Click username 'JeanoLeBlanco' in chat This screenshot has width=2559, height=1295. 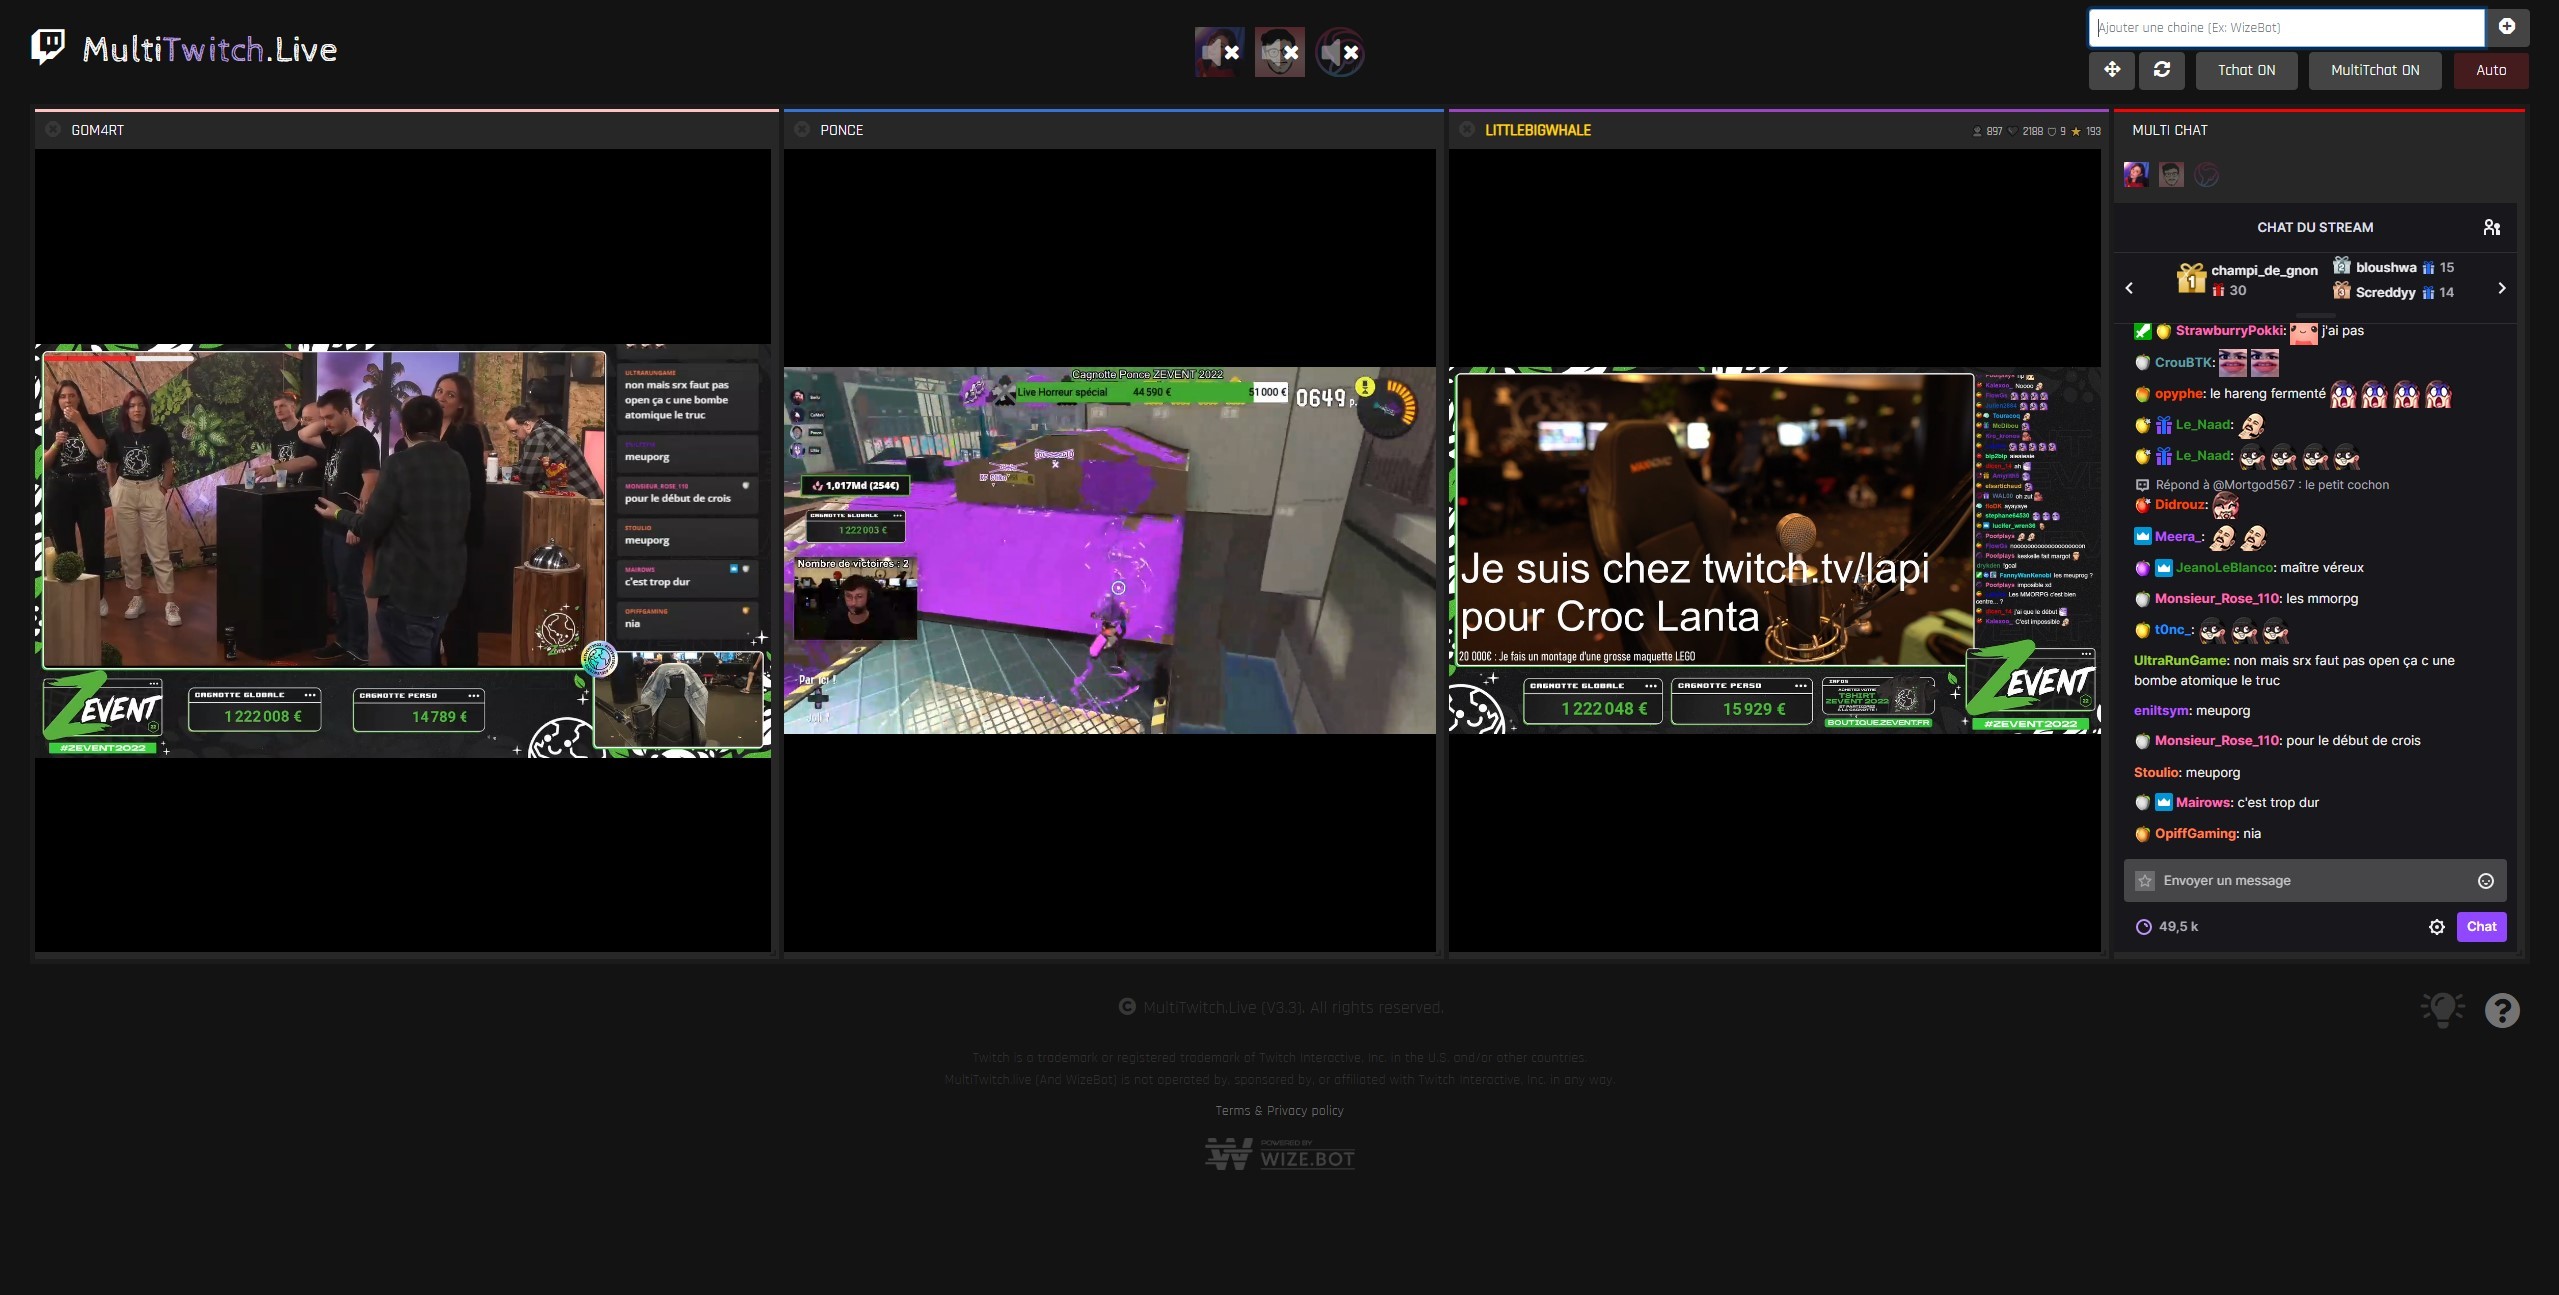[2225, 567]
